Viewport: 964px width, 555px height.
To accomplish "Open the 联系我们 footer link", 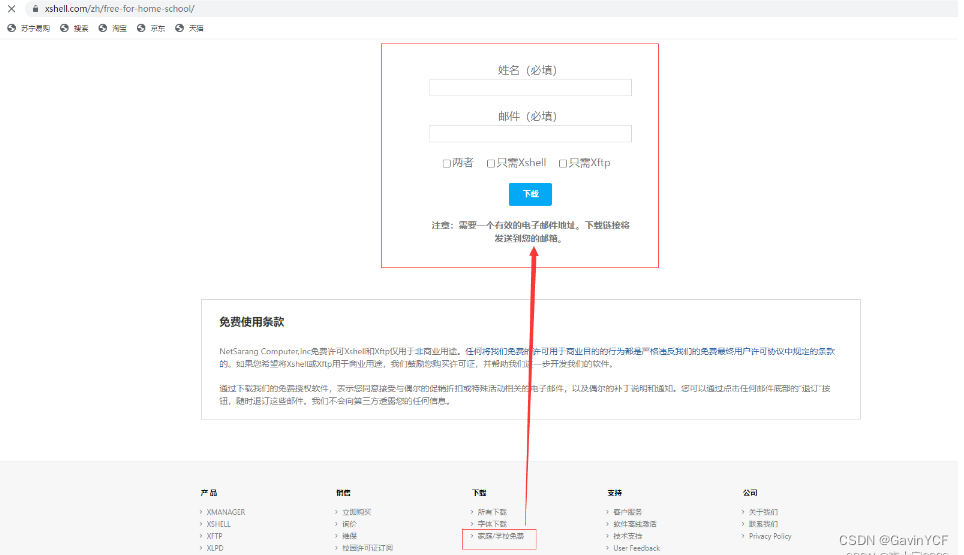I will click(x=763, y=524).
